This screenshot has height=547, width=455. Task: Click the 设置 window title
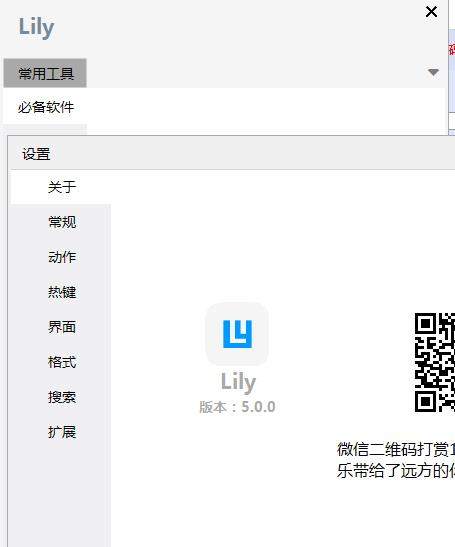(x=36, y=154)
